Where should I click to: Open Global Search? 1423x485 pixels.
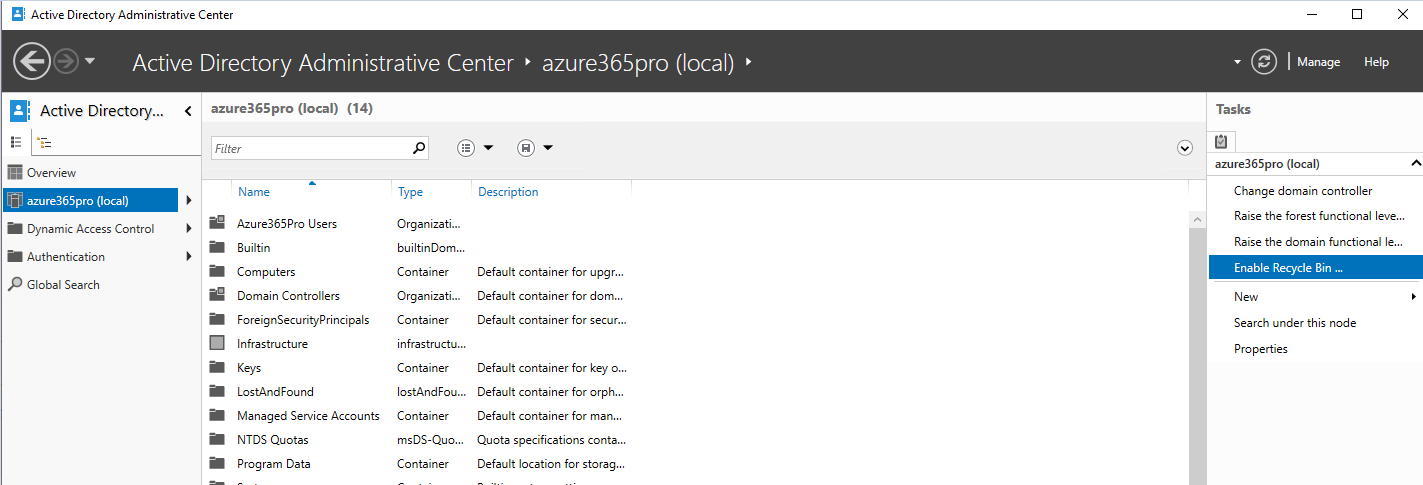(63, 285)
